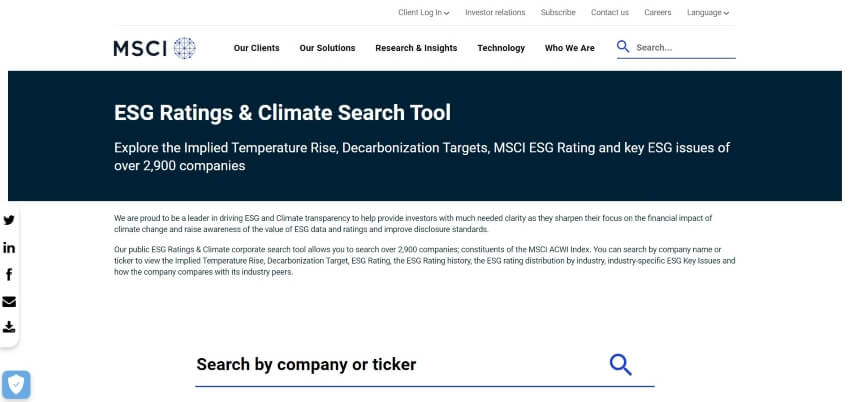Open the Who We Are menu
This screenshot has width=850, height=402.
point(570,48)
